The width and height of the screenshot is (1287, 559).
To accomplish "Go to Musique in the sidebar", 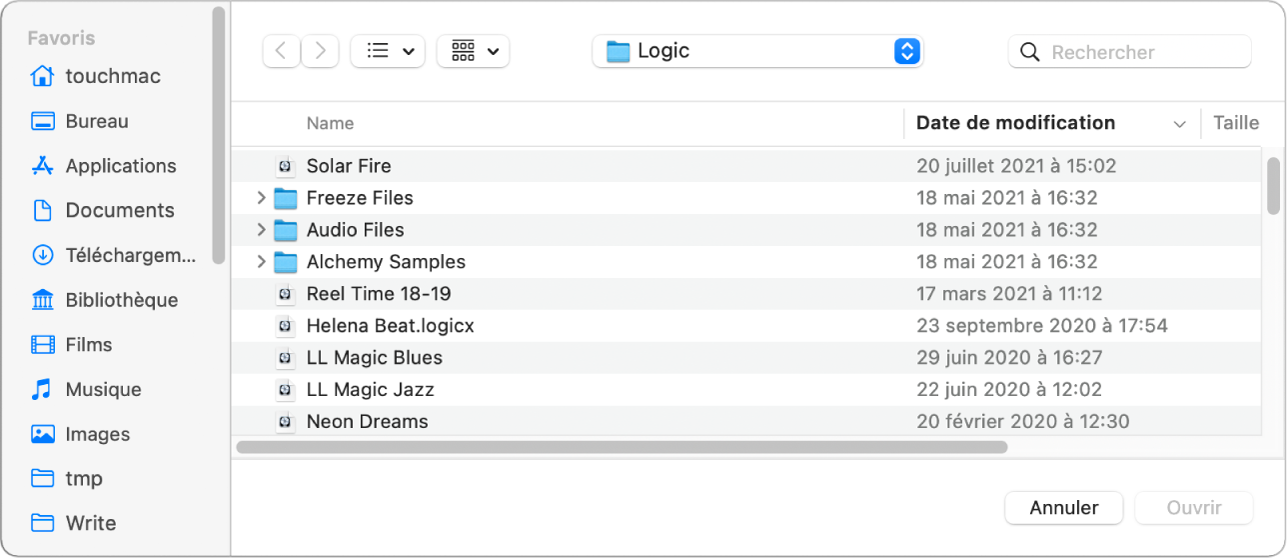I will 103,389.
